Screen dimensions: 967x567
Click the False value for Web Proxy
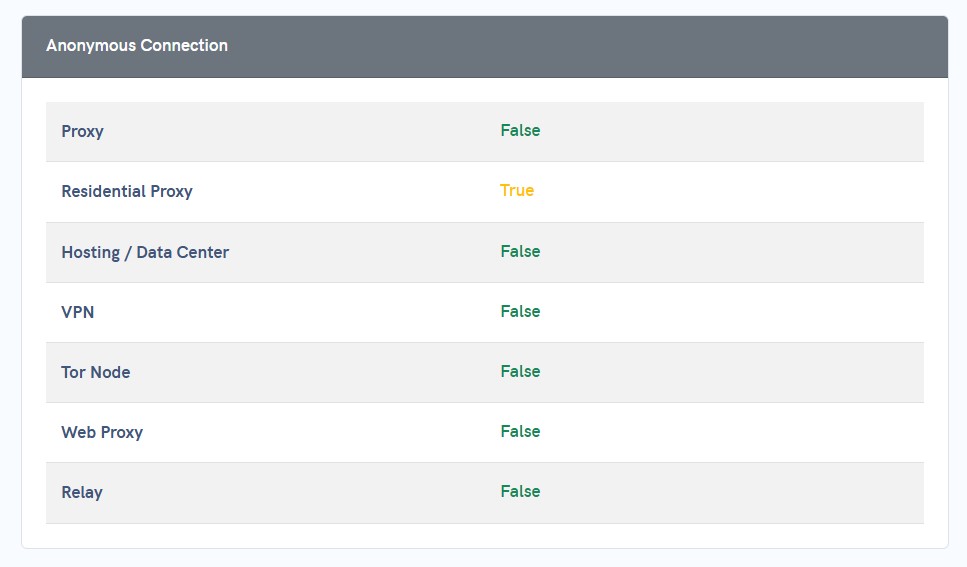(x=520, y=431)
